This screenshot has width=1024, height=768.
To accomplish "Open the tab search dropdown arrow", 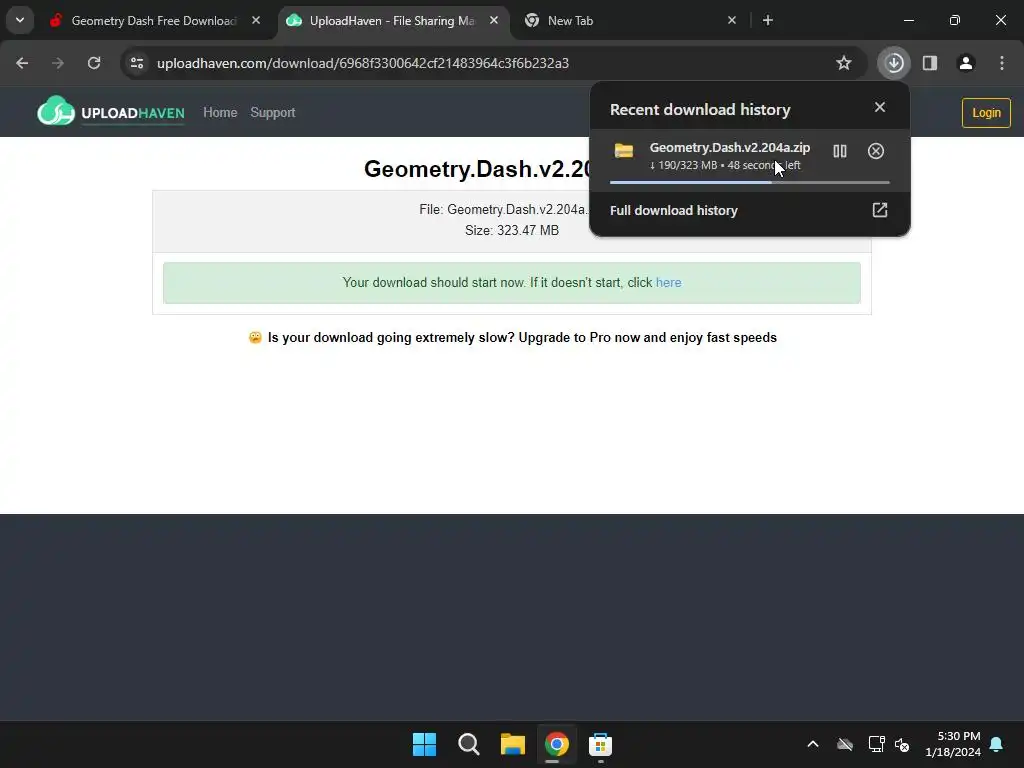I will tap(20, 20).
